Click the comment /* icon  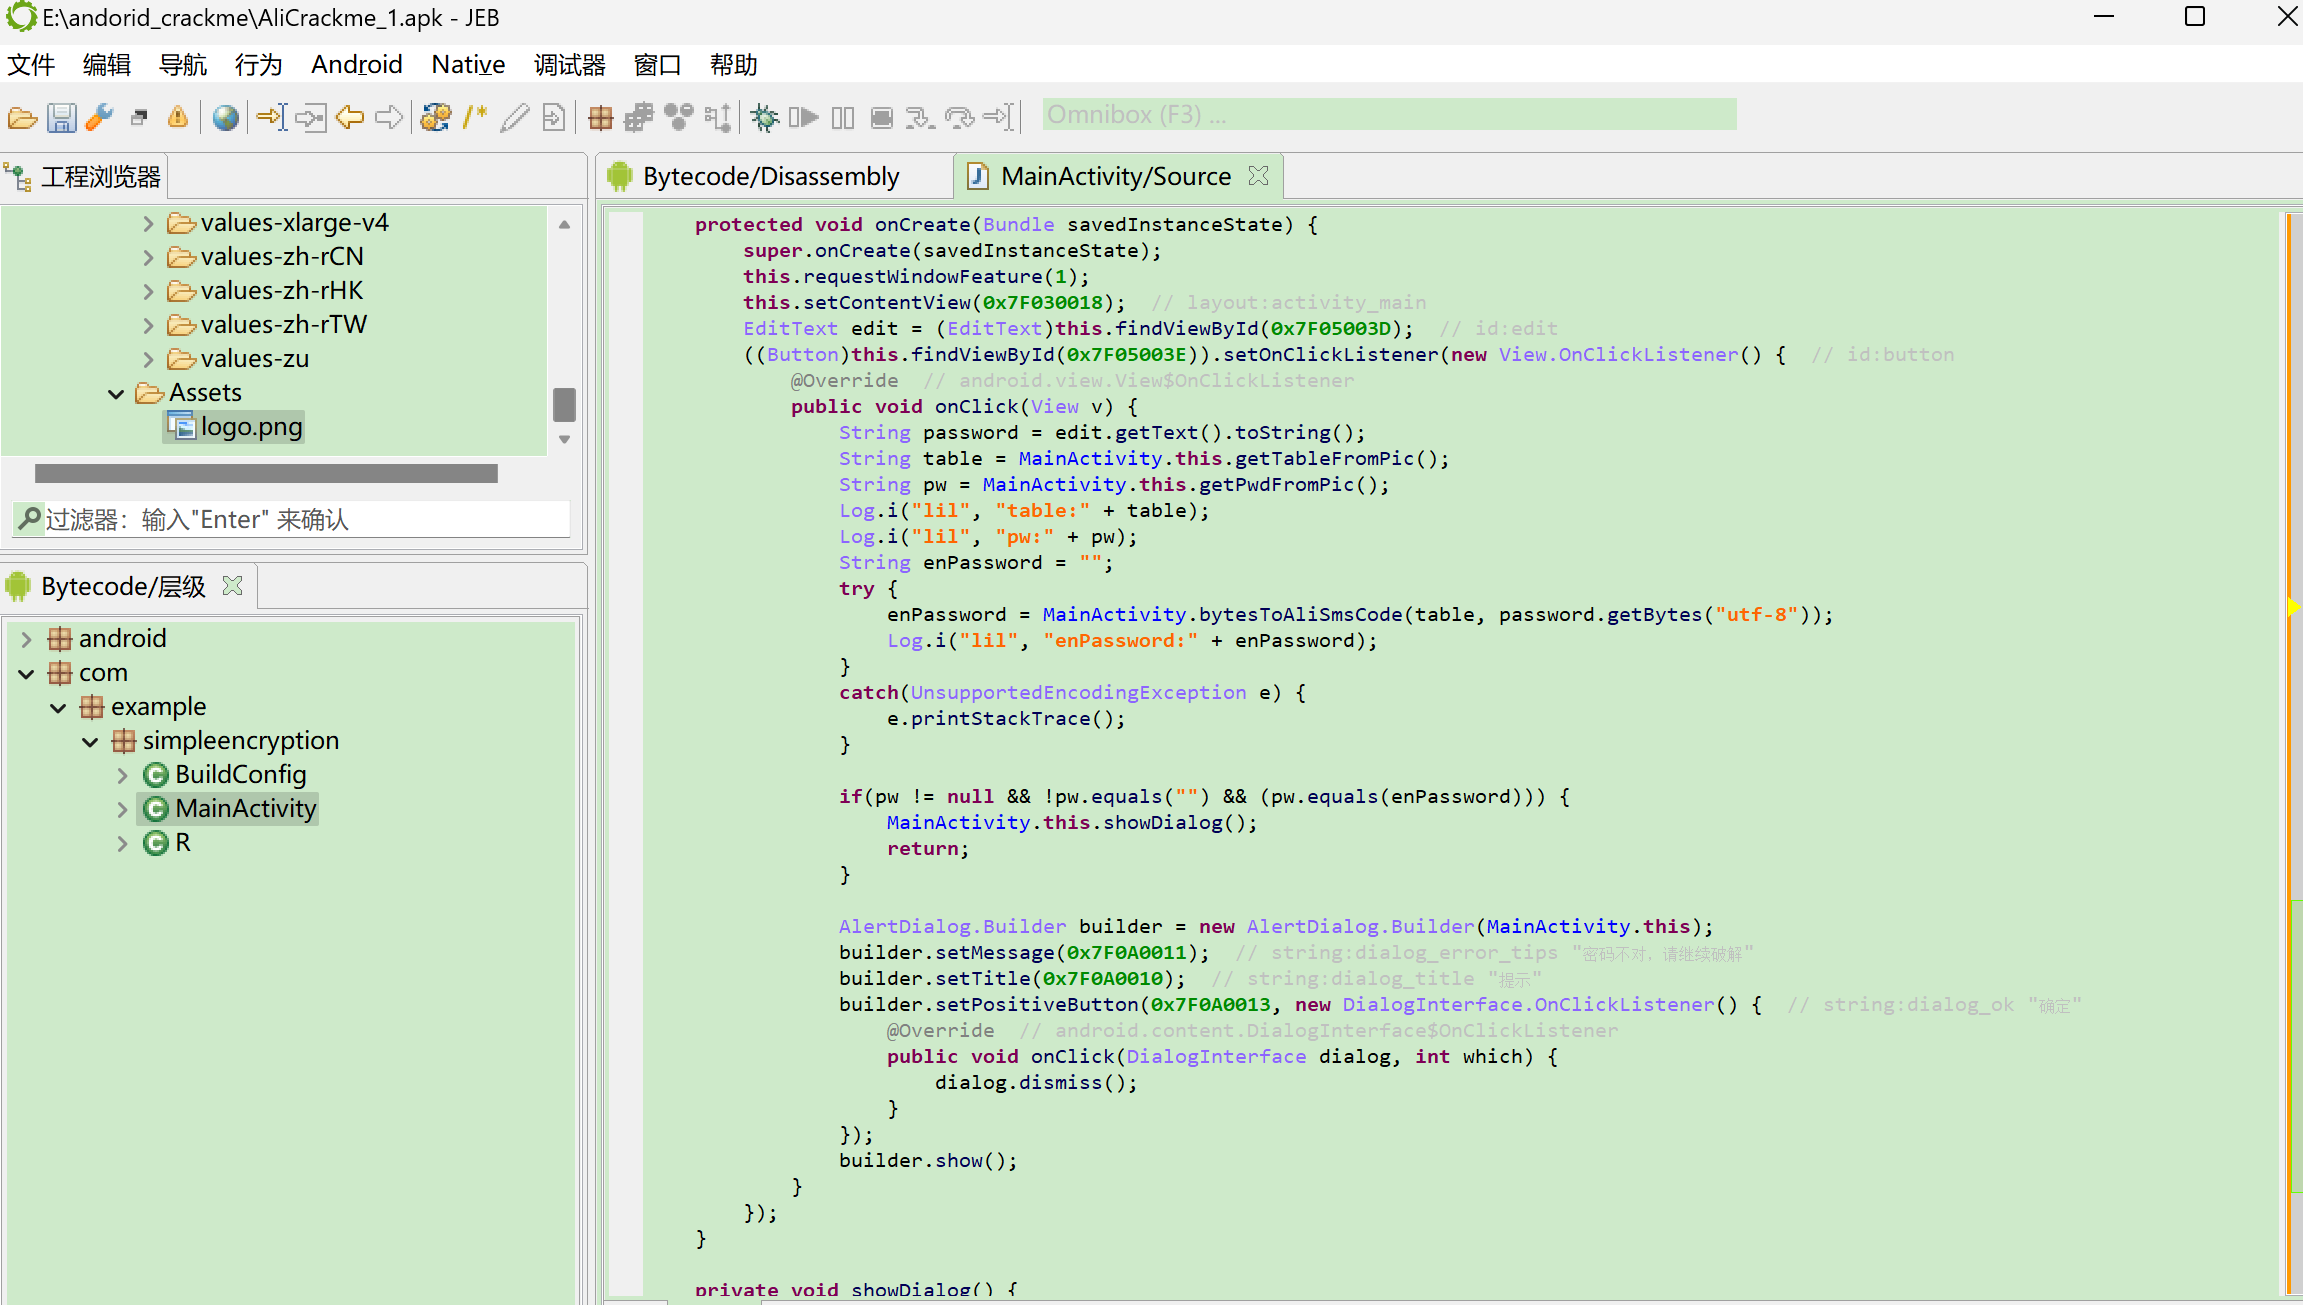pos(475,118)
